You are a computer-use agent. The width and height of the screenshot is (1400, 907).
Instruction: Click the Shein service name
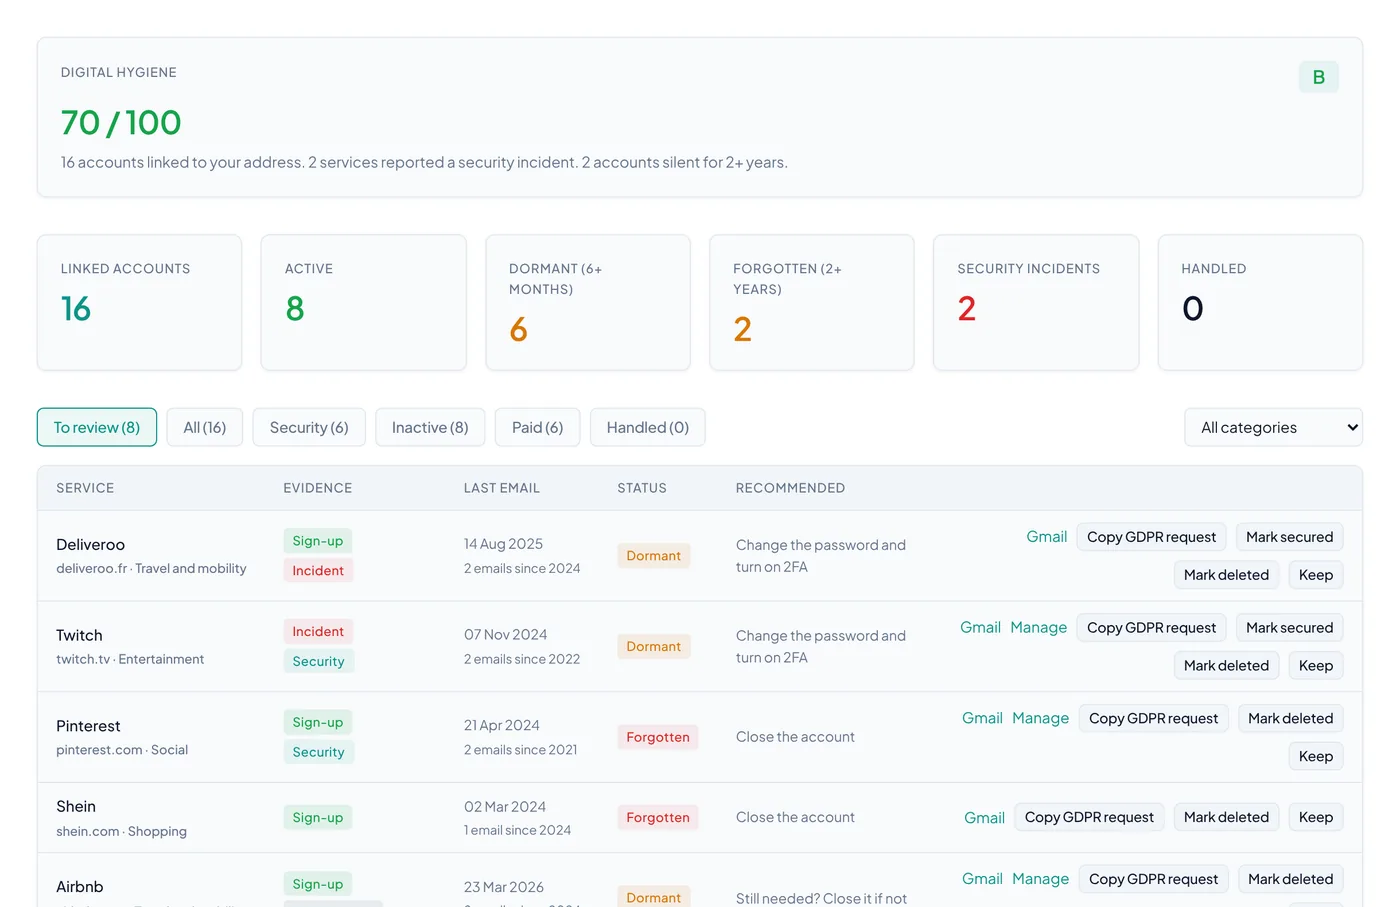click(76, 807)
